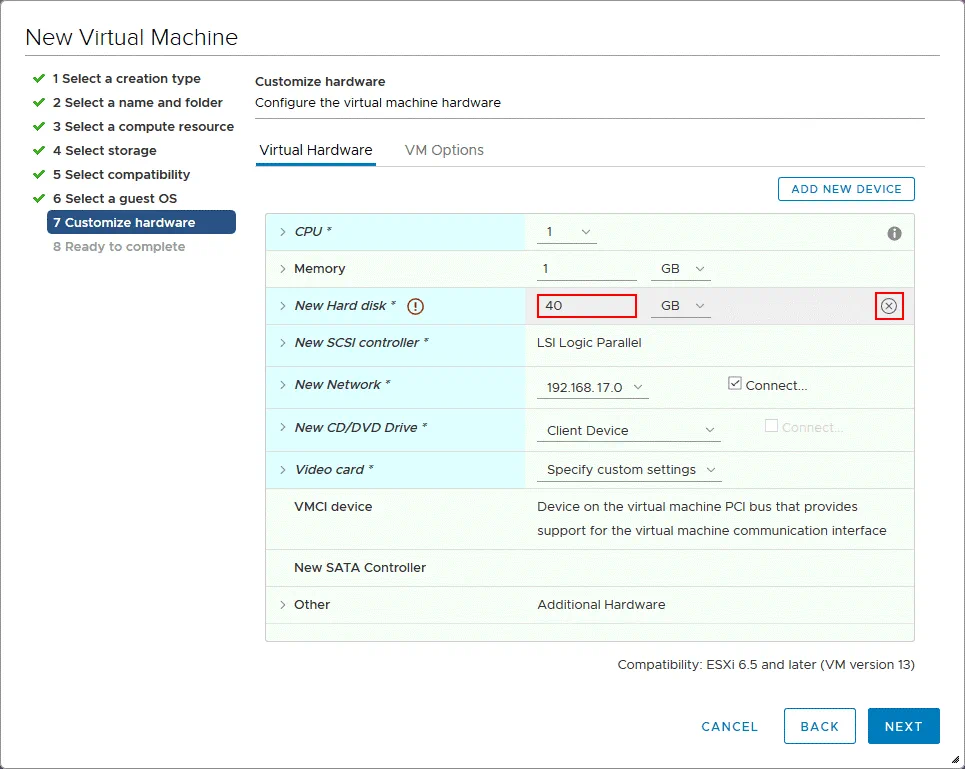Image resolution: width=965 pixels, height=769 pixels.
Task: Go to step 4 Select storage
Action: point(104,151)
